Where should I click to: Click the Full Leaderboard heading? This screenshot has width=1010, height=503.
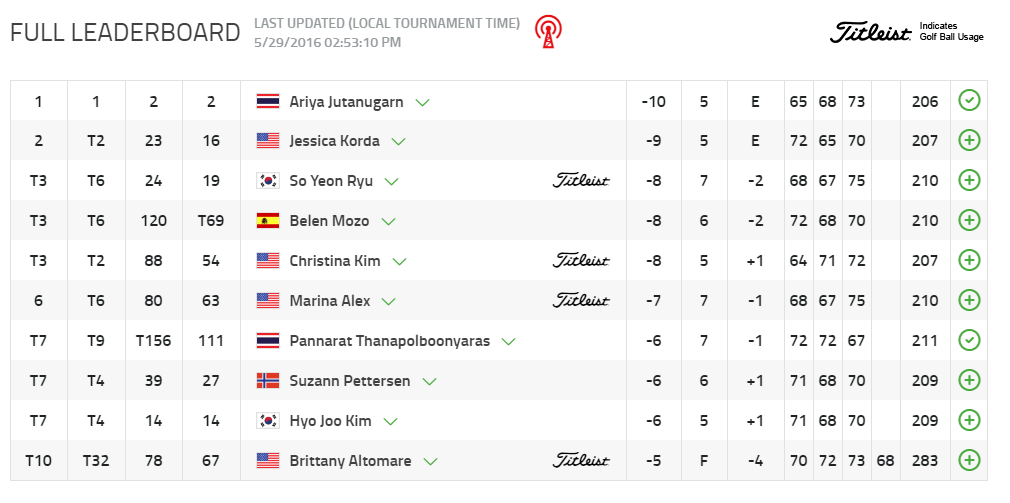[x=125, y=32]
